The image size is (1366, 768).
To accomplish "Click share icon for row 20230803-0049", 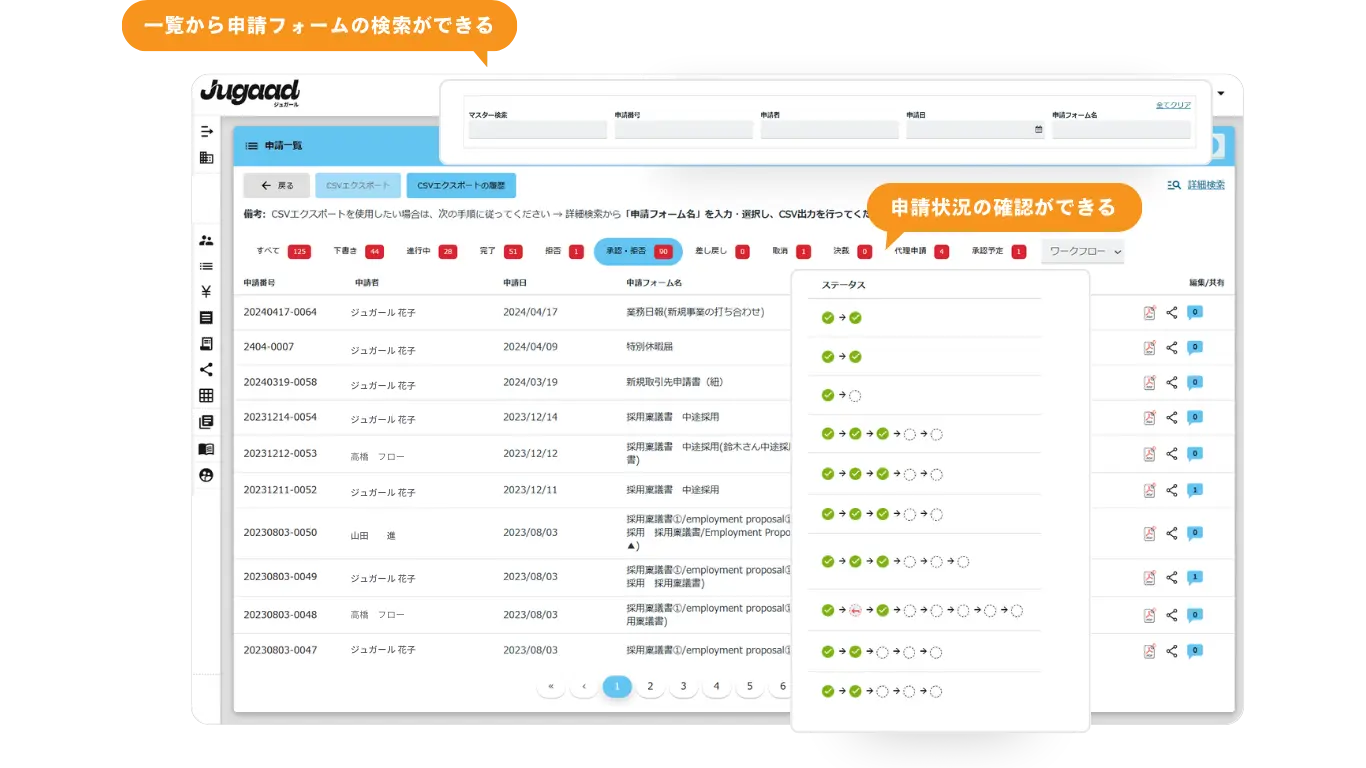I will [1172, 578].
